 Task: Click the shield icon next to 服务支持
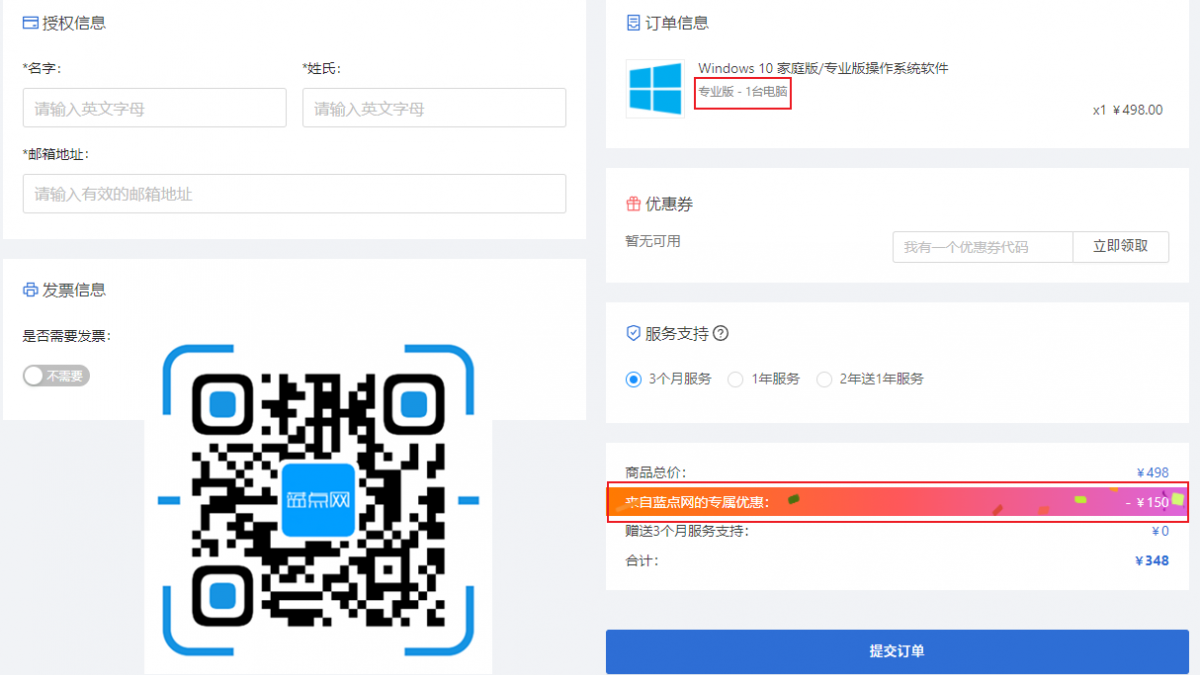pos(633,334)
